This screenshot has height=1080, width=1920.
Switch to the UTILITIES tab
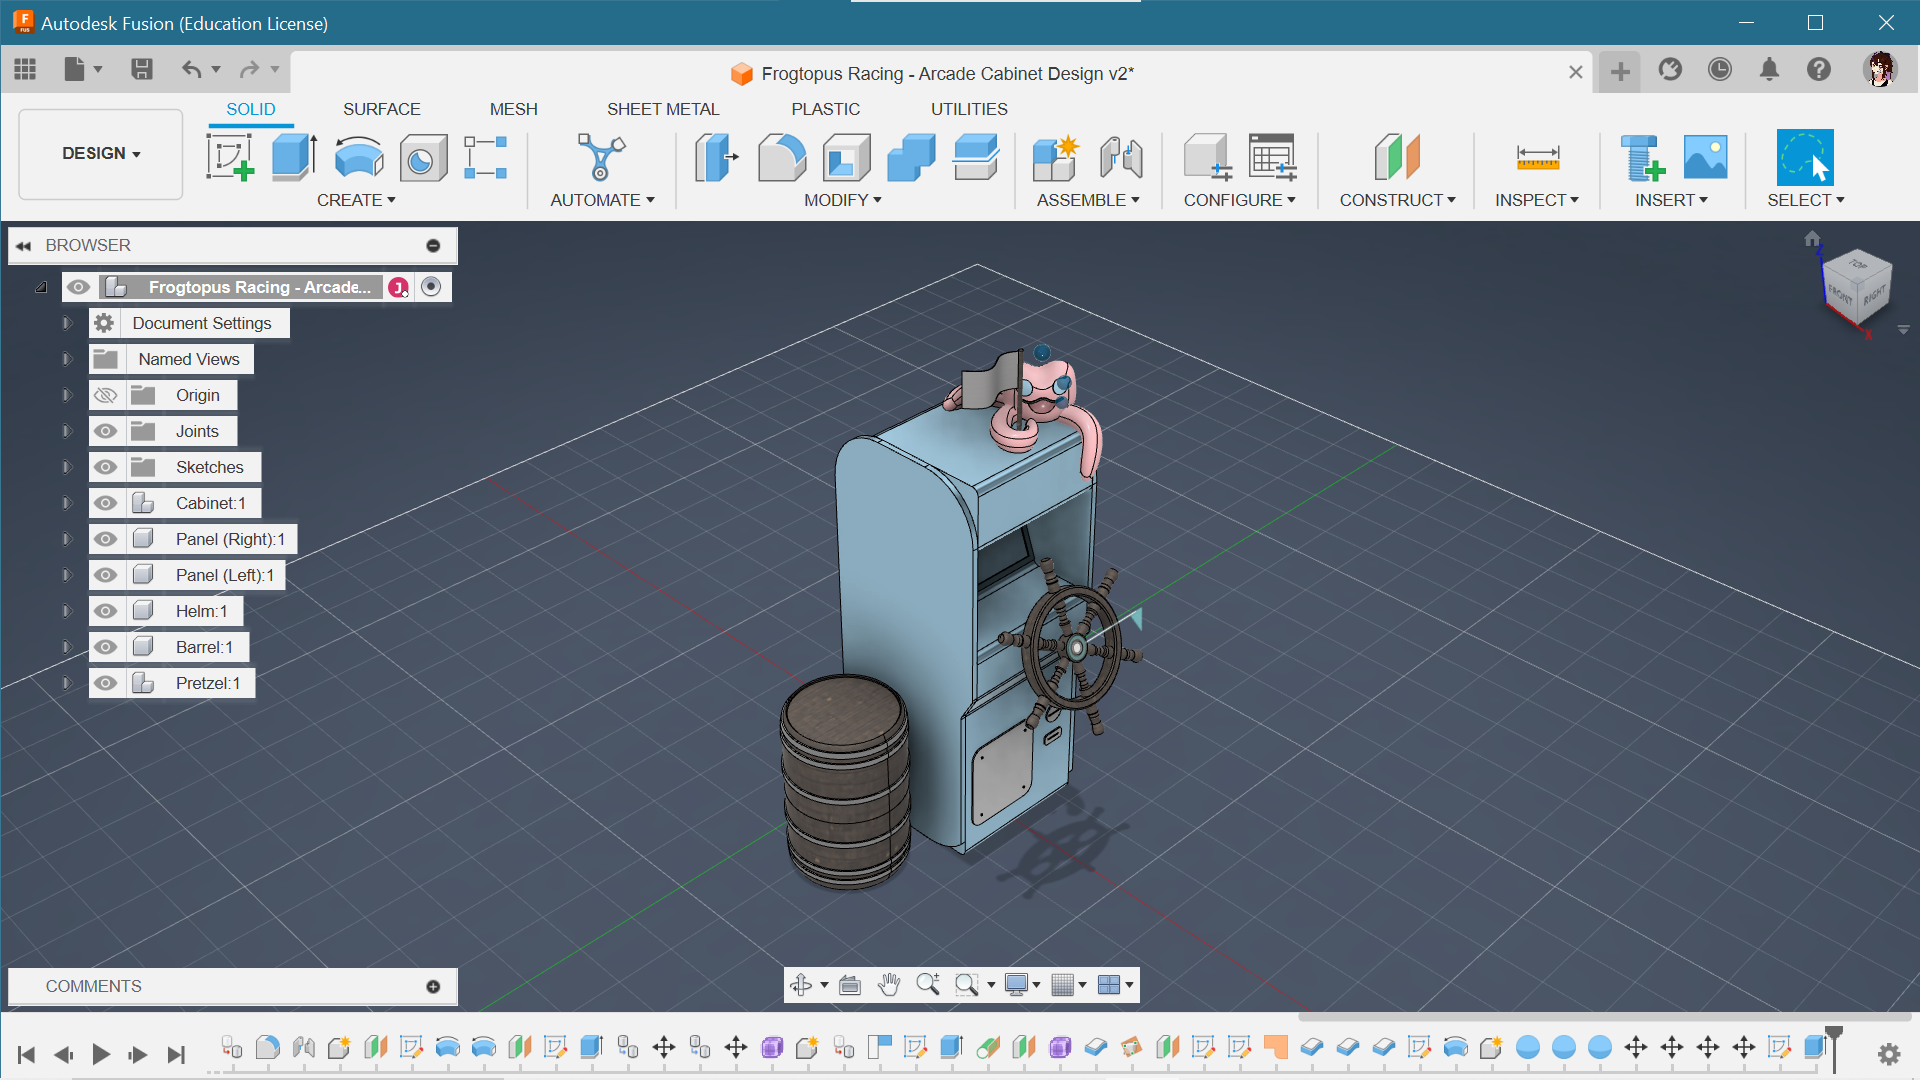969,109
